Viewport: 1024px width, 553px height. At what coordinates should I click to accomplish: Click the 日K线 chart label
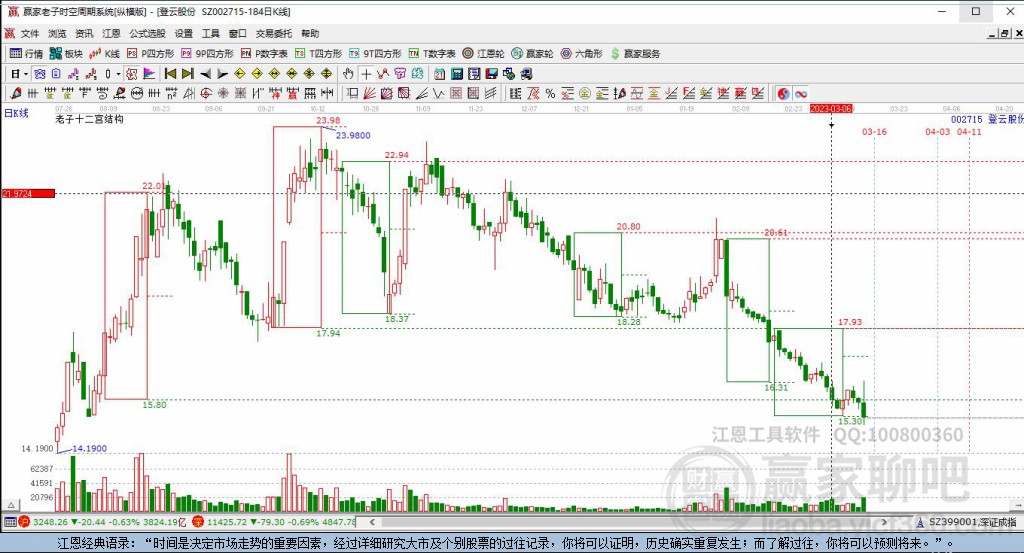(16, 113)
